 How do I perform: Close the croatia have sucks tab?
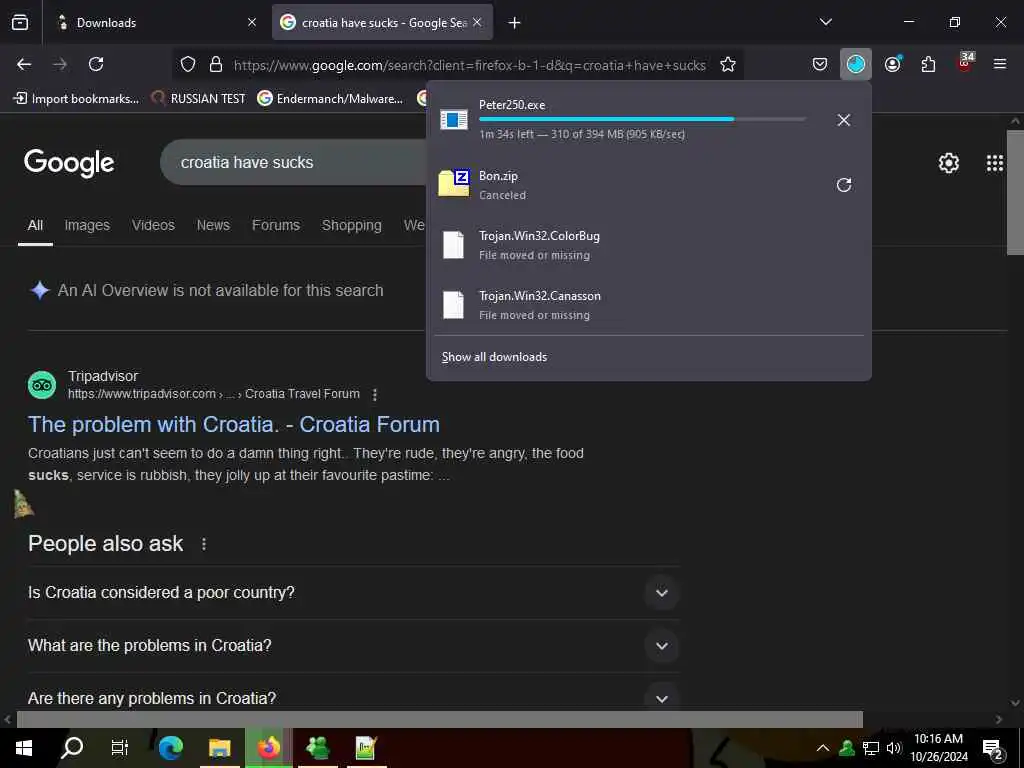(477, 22)
